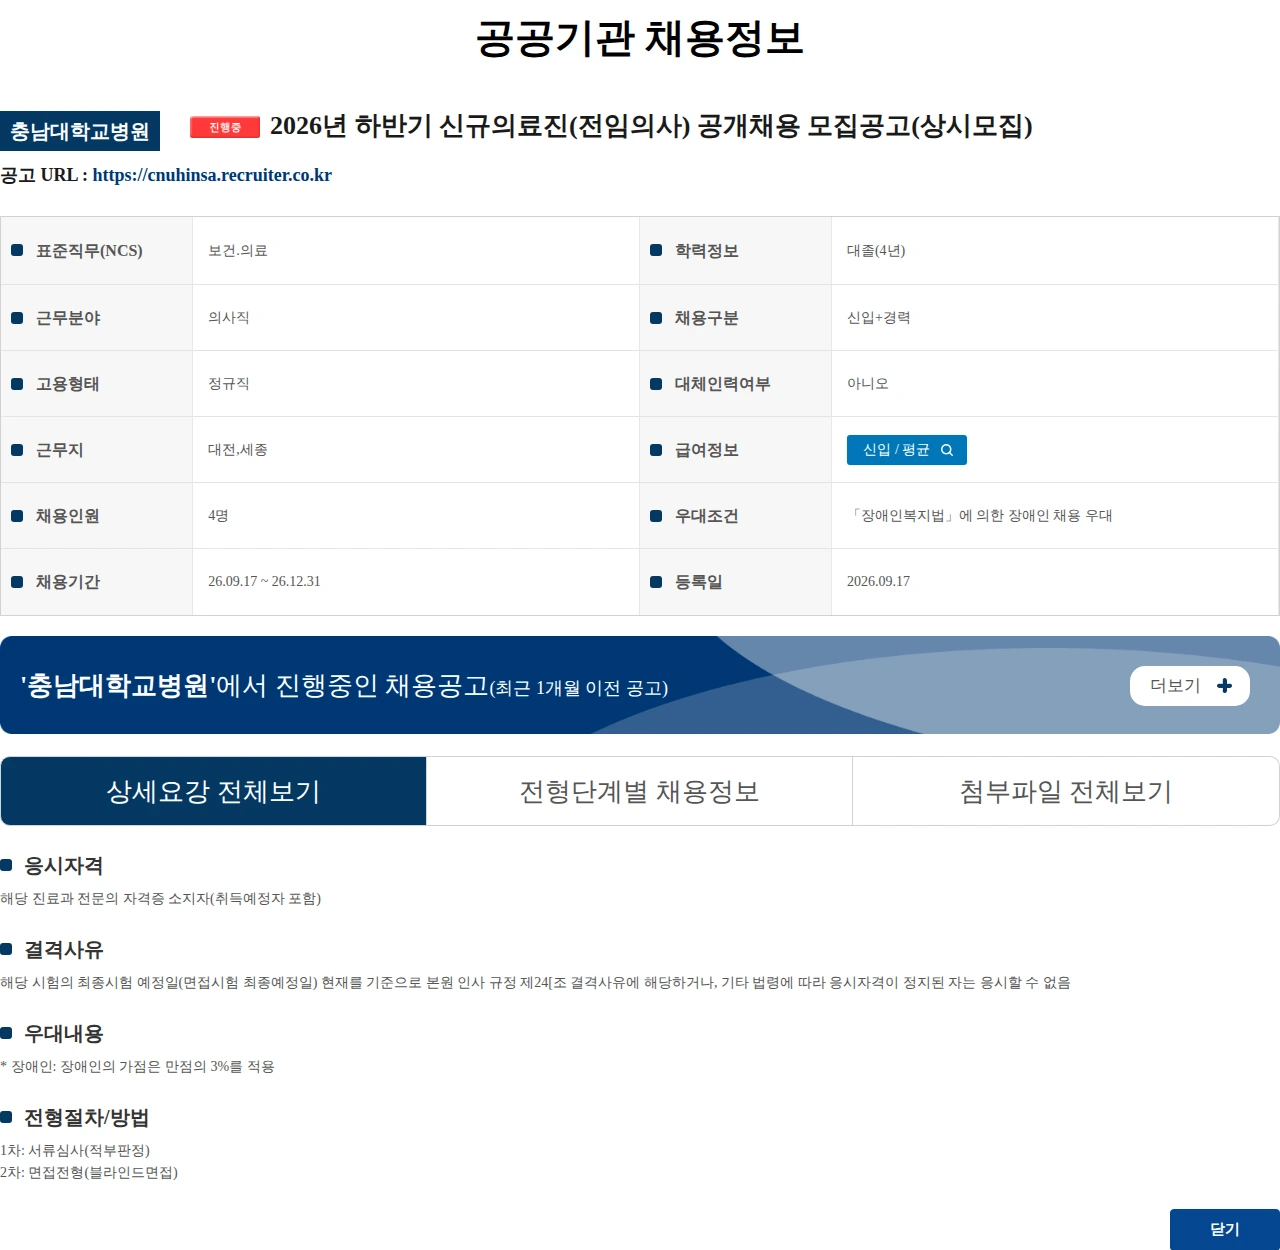Click the 정규직 employment type value
The image size is (1280, 1250).
pos(229,384)
